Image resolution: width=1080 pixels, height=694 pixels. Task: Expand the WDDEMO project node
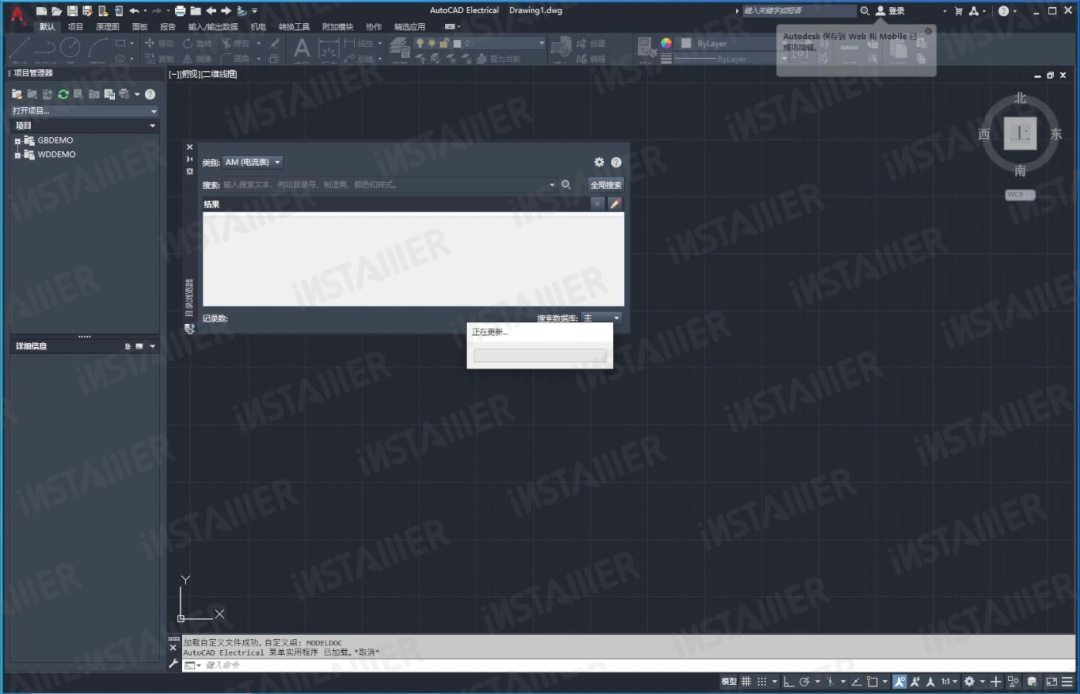click(x=17, y=156)
